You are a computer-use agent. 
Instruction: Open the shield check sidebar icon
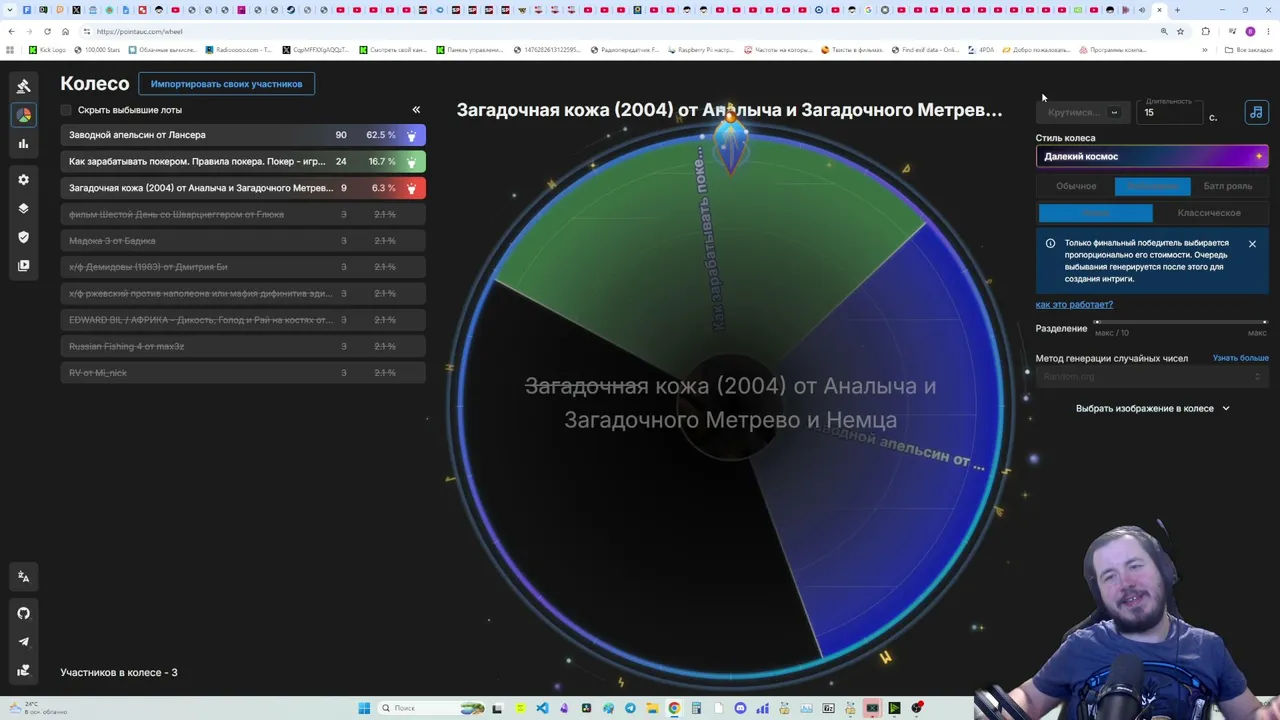pos(24,237)
